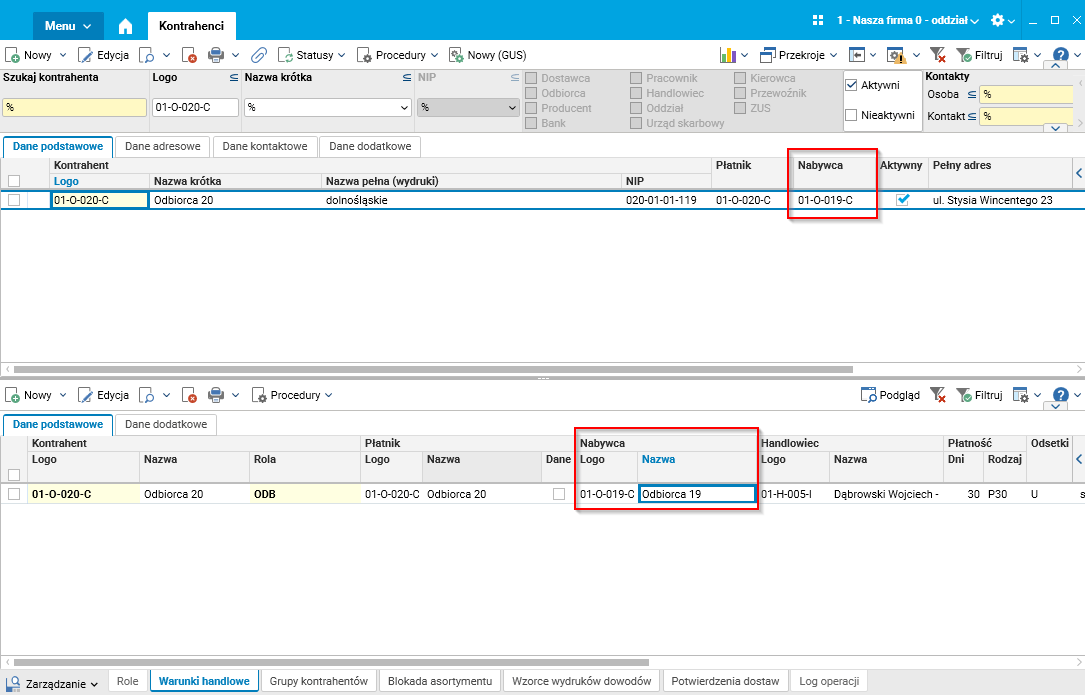
Task: Click the Nowy (GUS) button
Action: 488,55
